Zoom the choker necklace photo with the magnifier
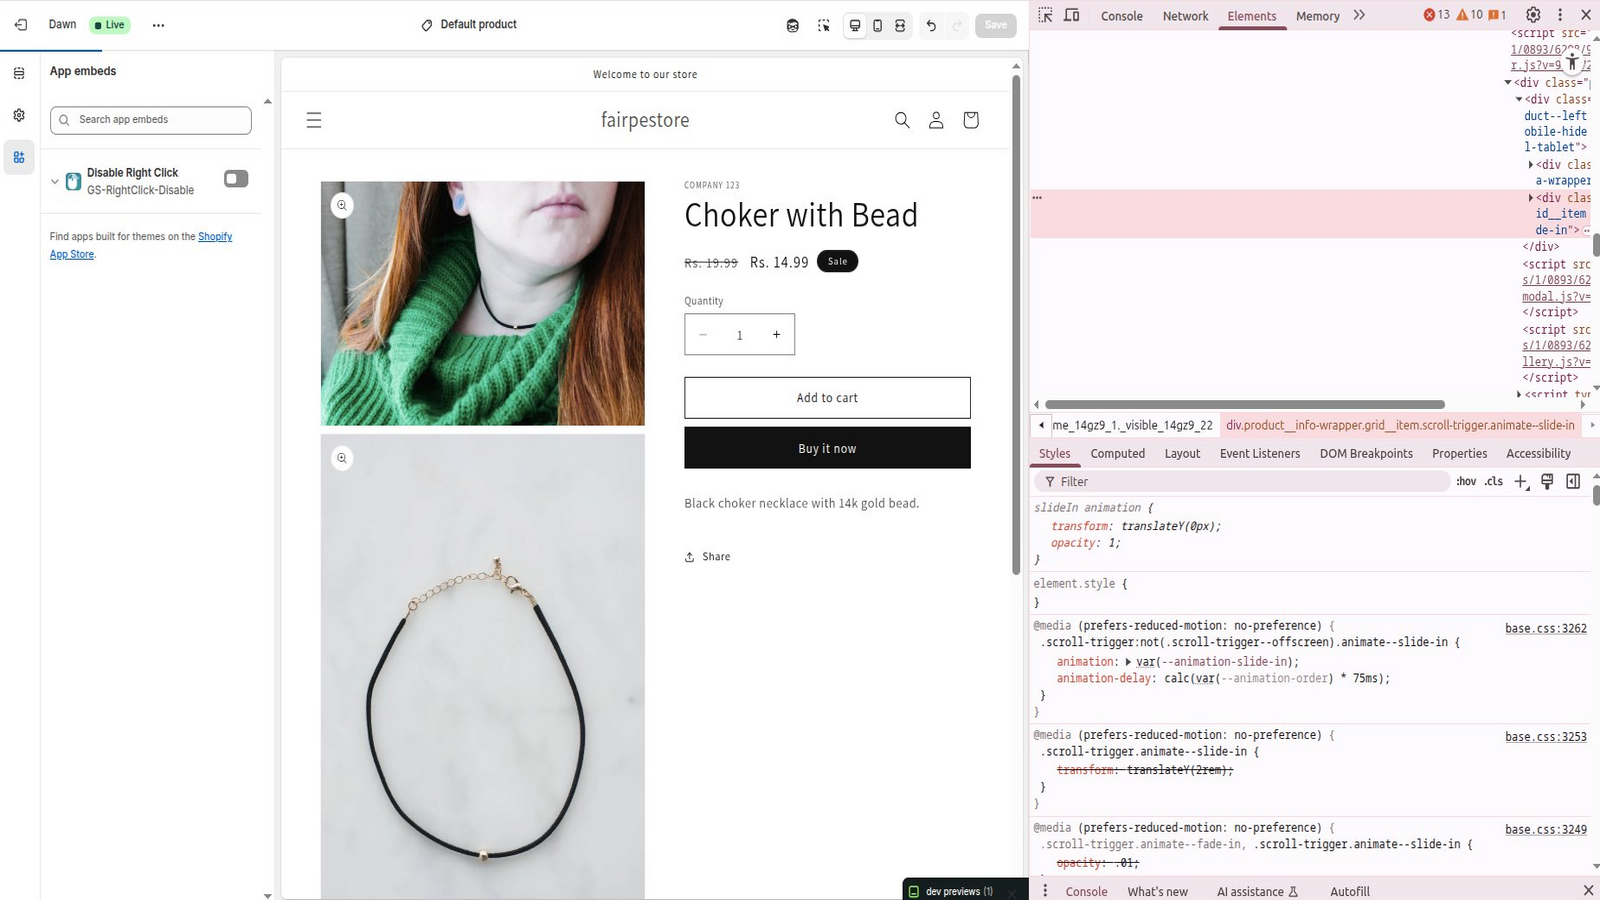This screenshot has width=1600, height=900. tap(342, 458)
